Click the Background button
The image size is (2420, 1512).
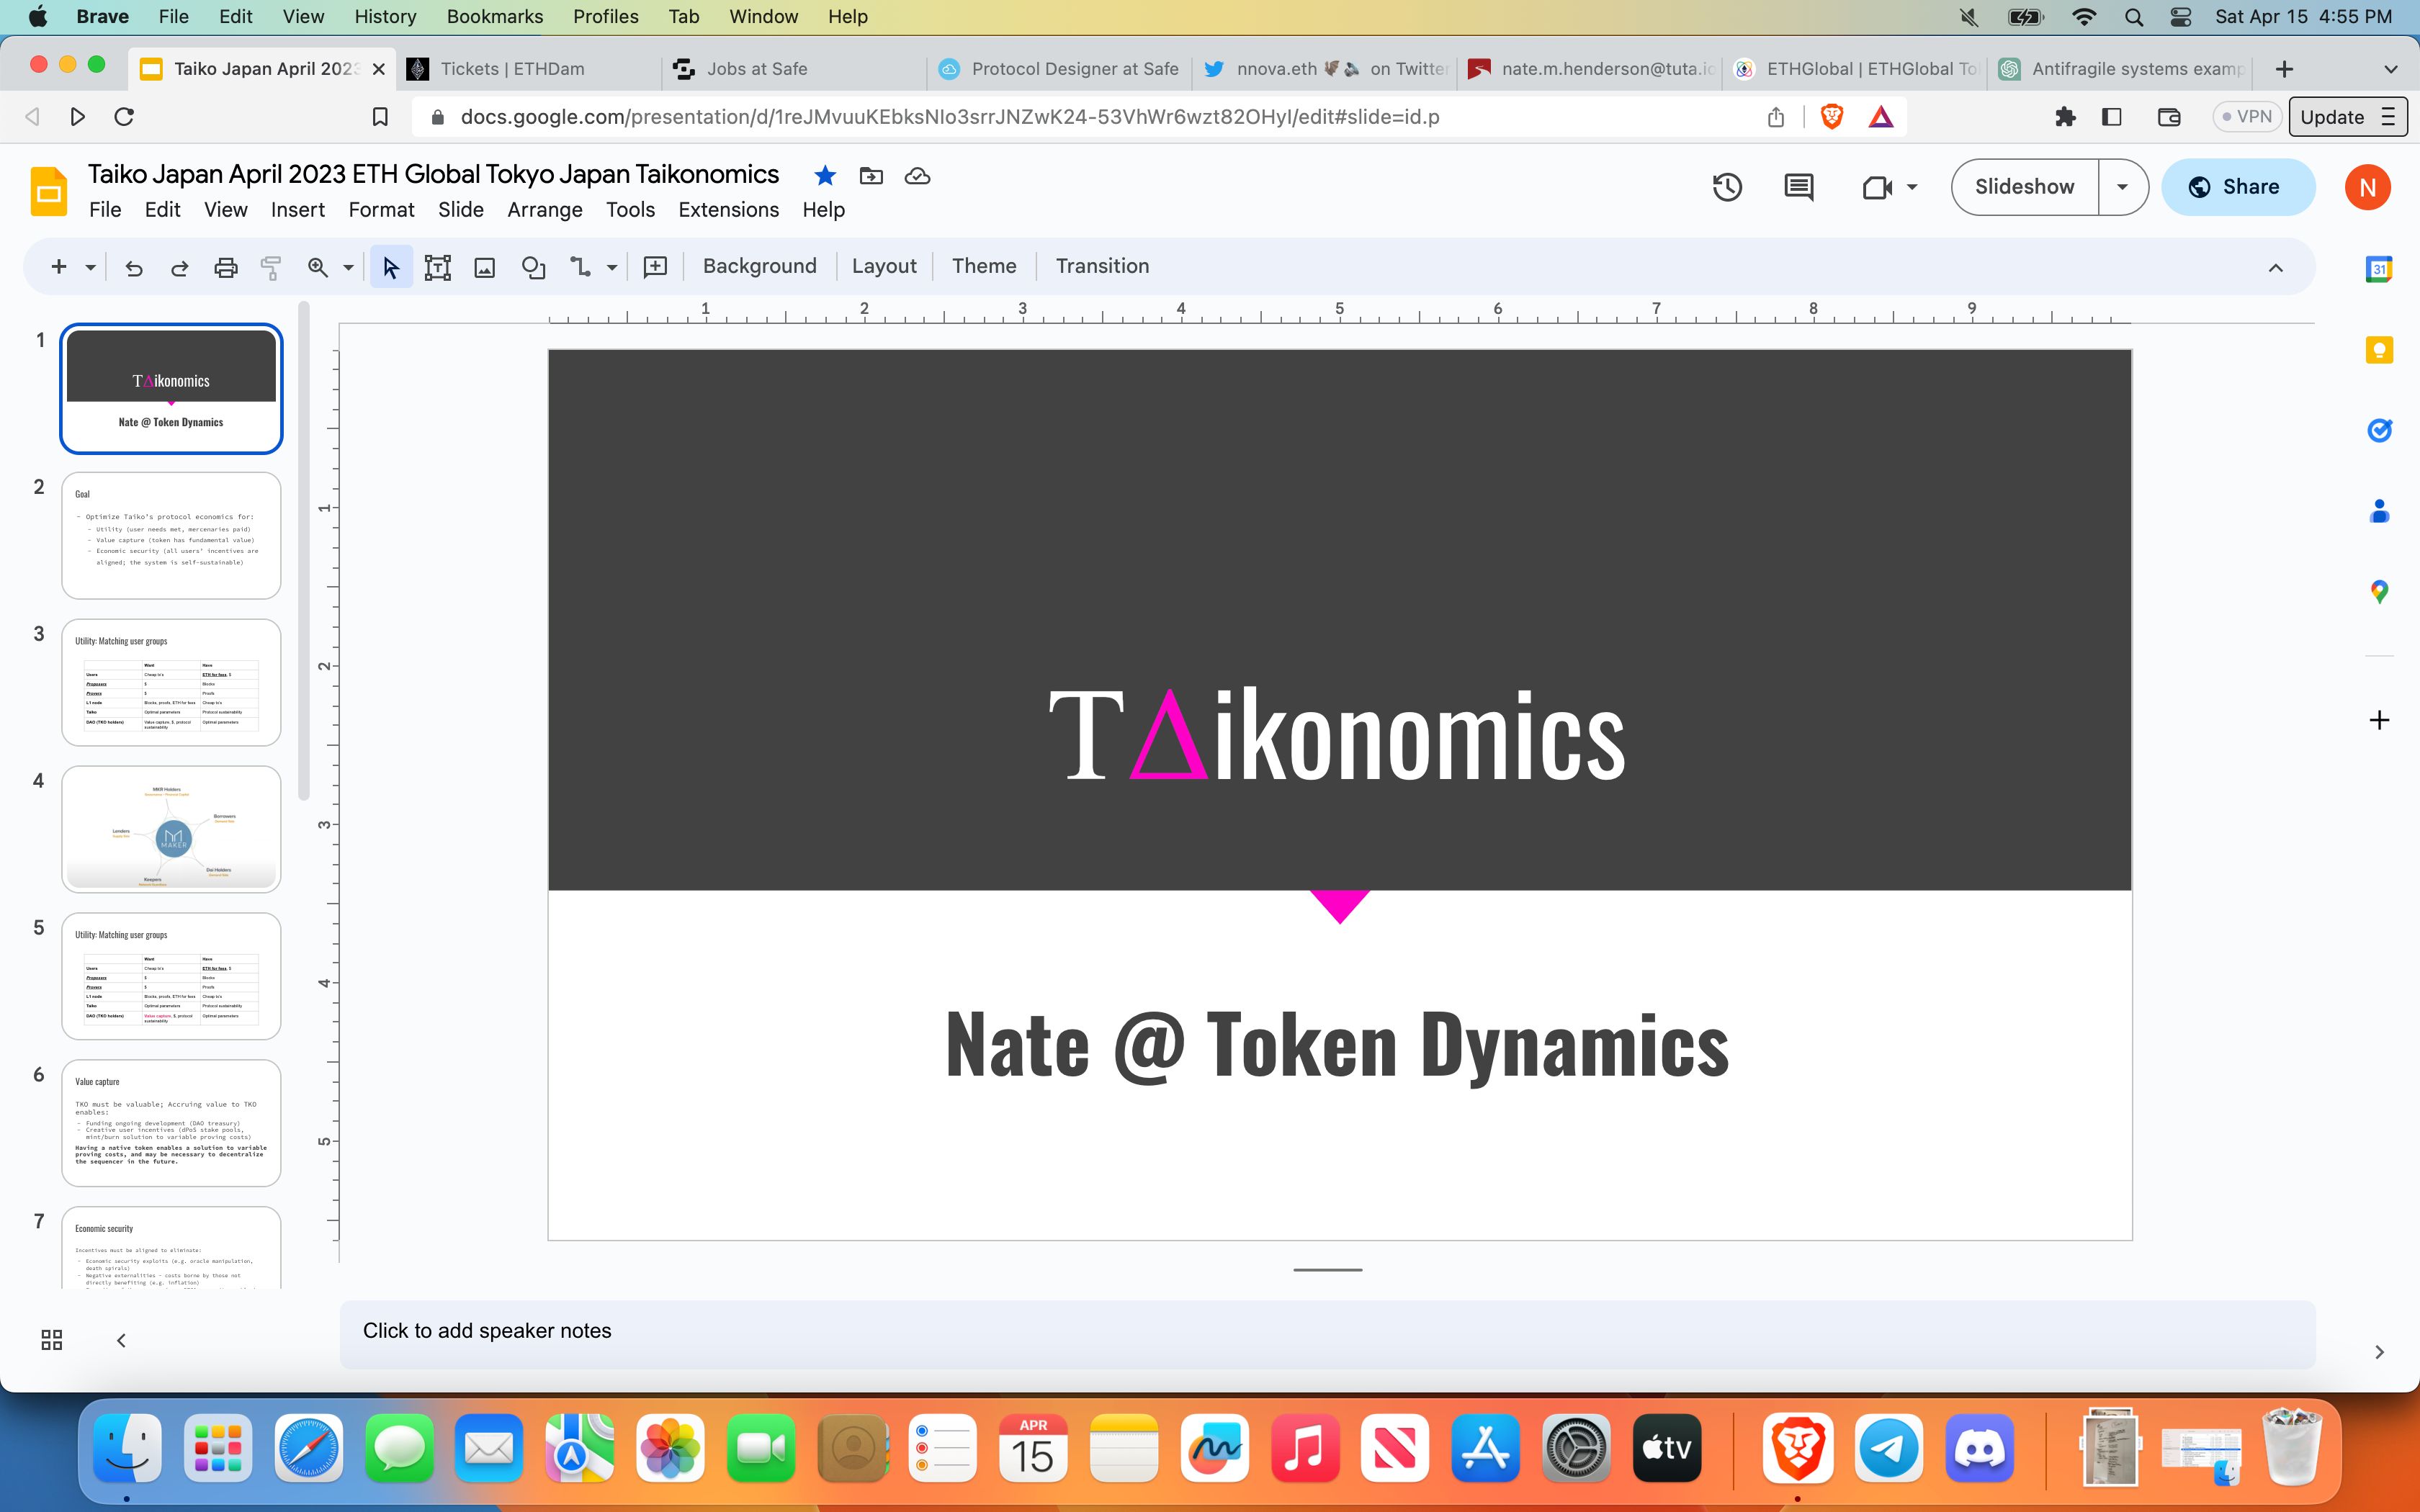760,267
